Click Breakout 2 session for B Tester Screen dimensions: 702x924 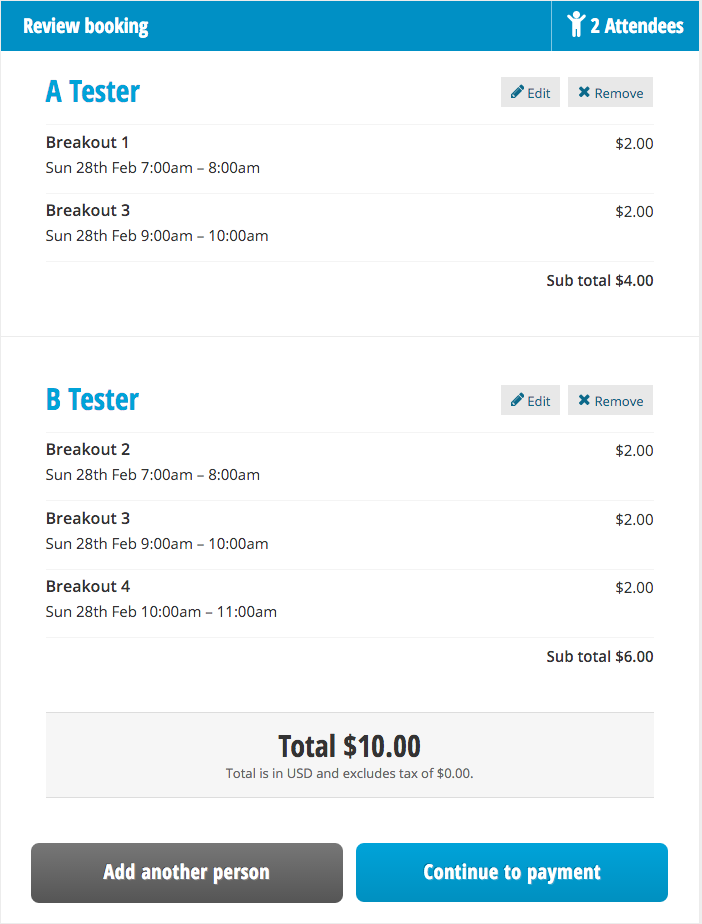pyautogui.click(x=88, y=450)
